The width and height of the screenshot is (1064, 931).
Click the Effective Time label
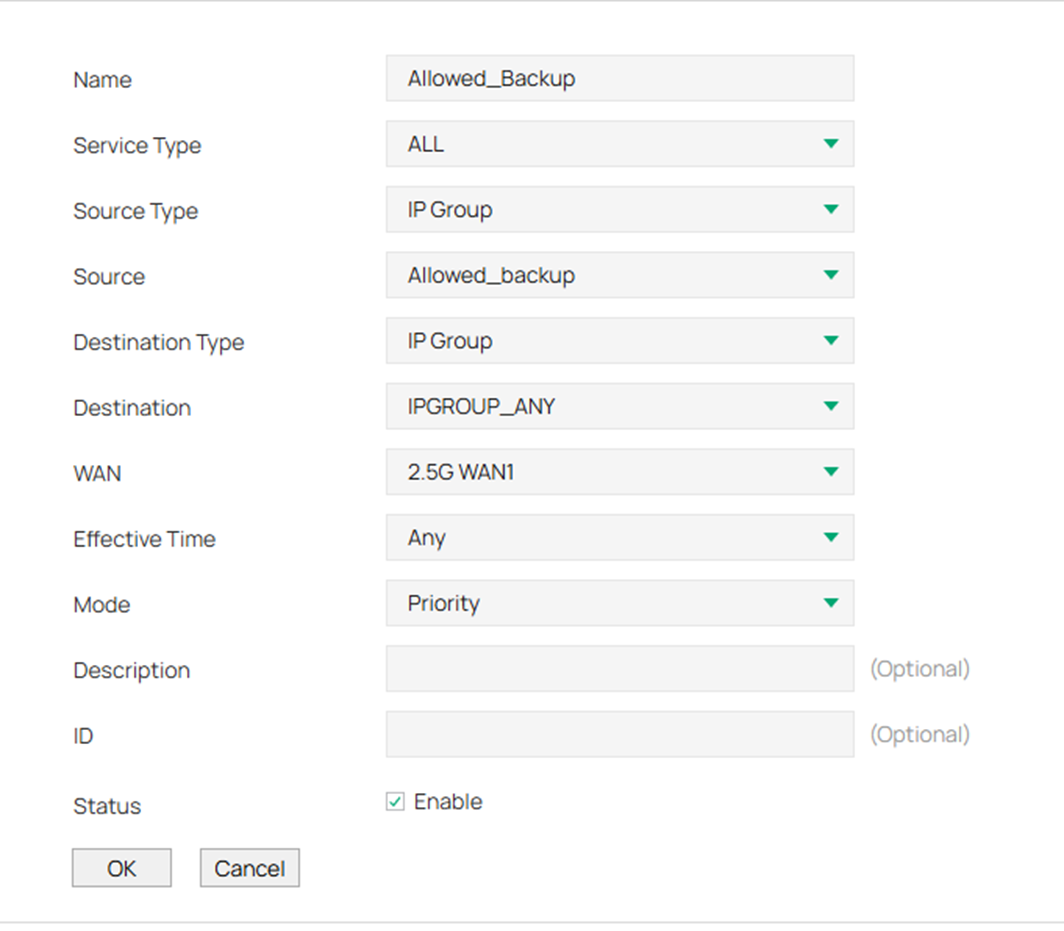(x=144, y=539)
